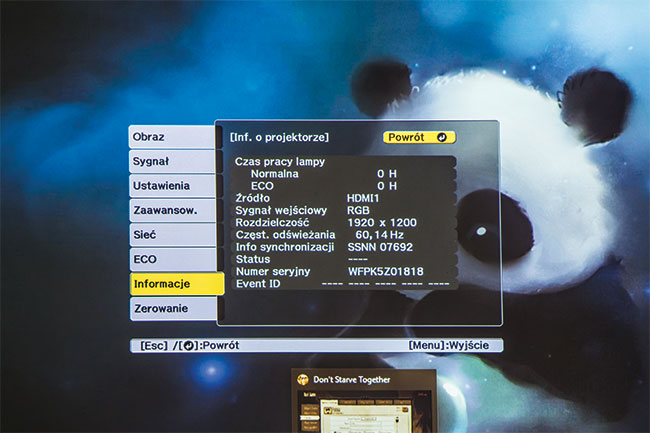Click the [Menu]:Wyjście hint
Image resolution: width=650 pixels, height=433 pixels.
(453, 346)
